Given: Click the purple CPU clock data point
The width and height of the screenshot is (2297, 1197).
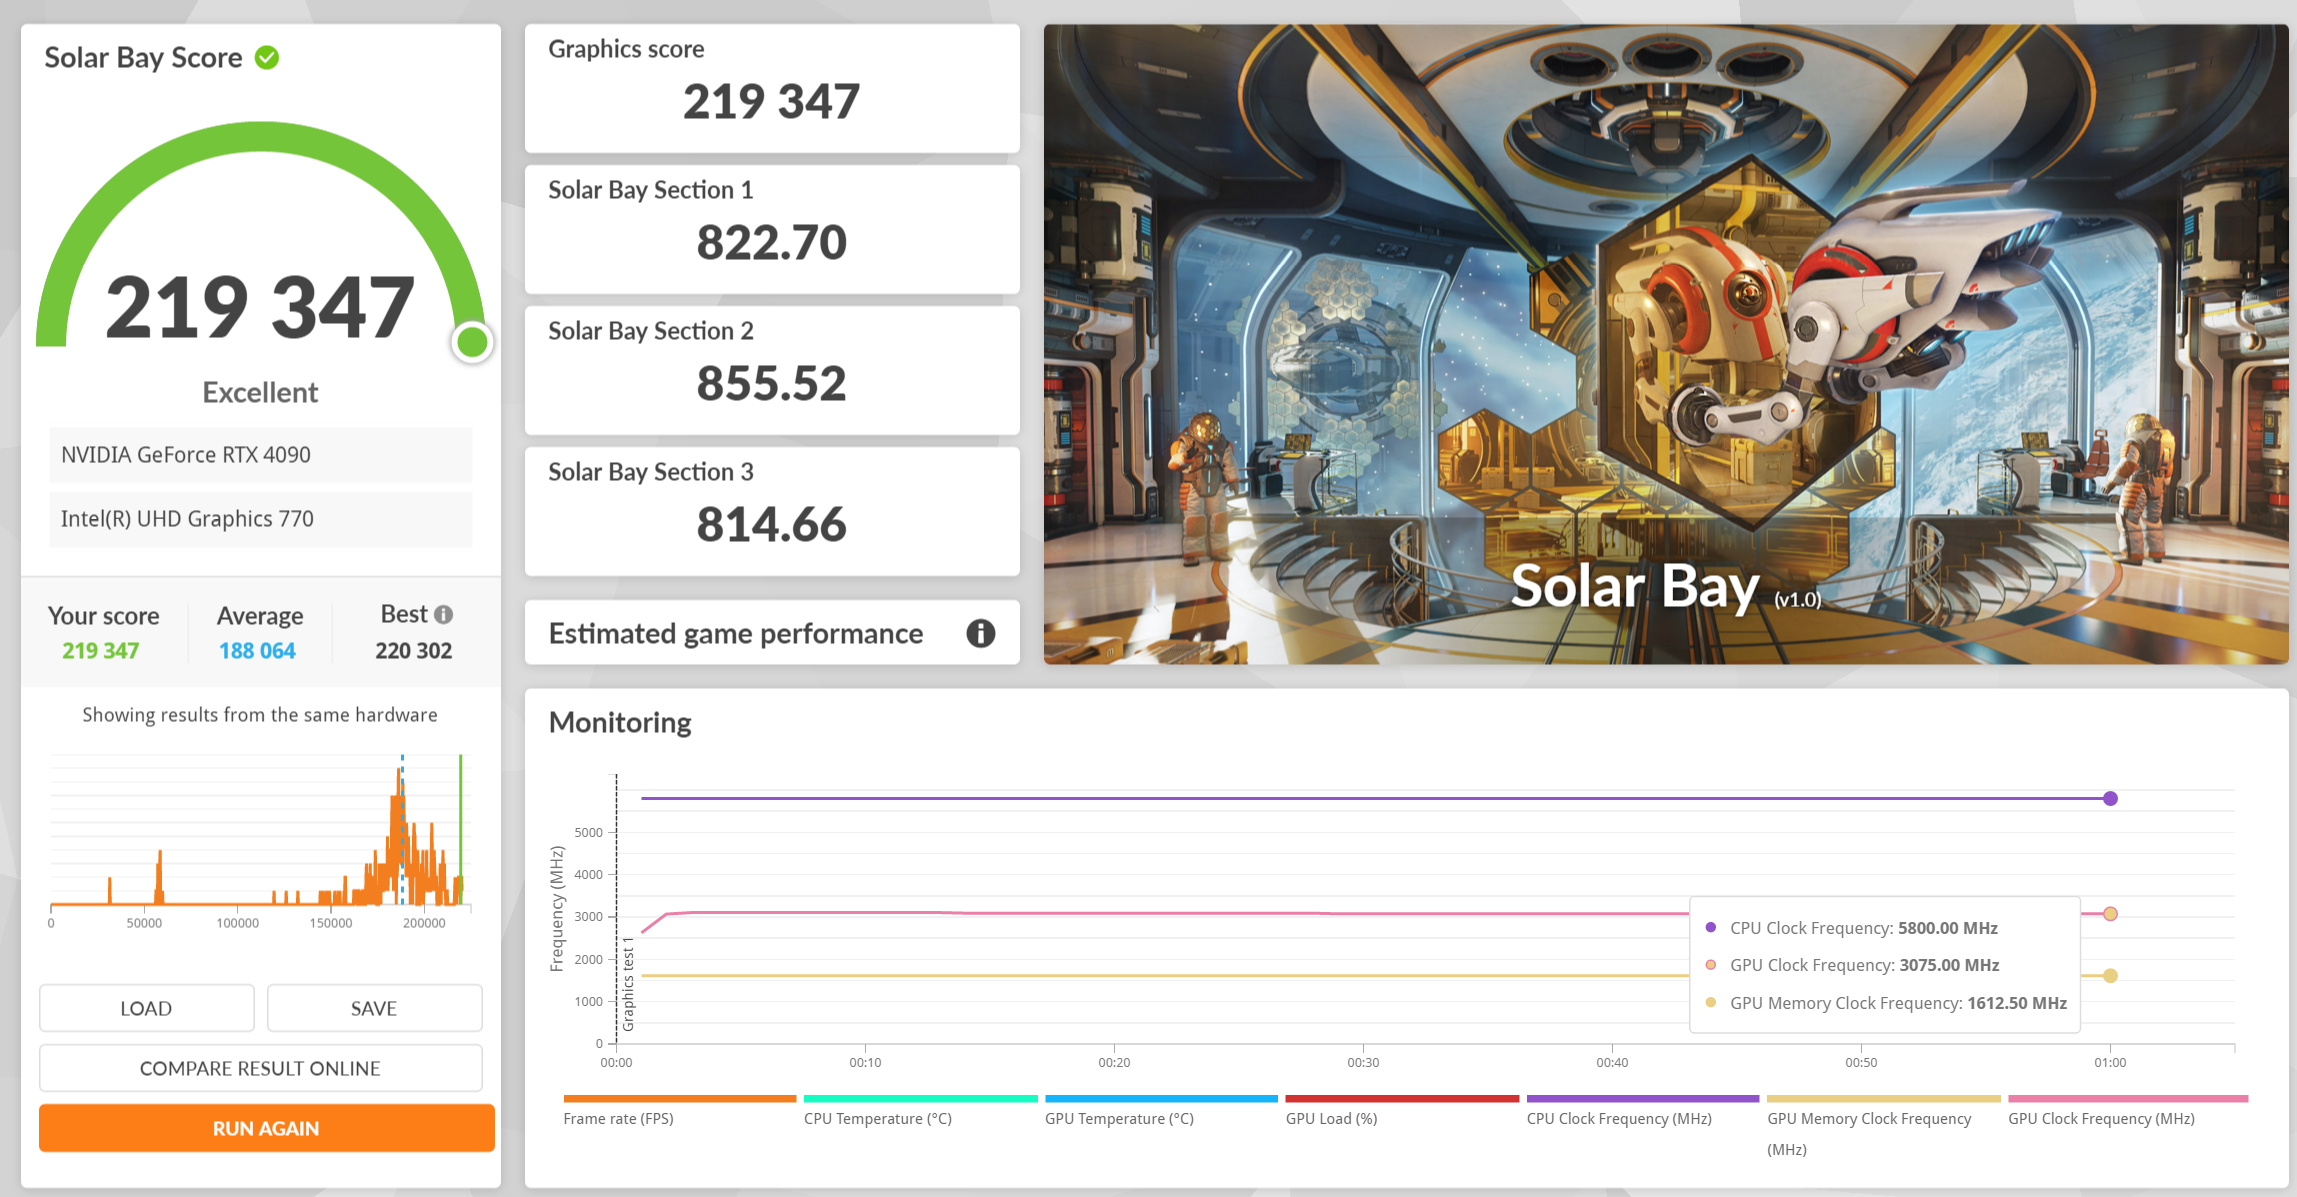Looking at the screenshot, I should point(2110,798).
